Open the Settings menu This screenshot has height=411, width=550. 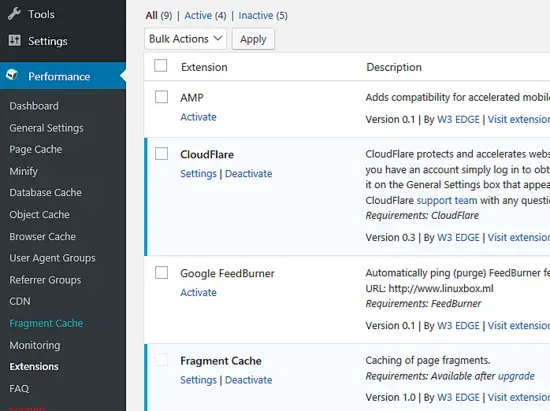pos(48,41)
